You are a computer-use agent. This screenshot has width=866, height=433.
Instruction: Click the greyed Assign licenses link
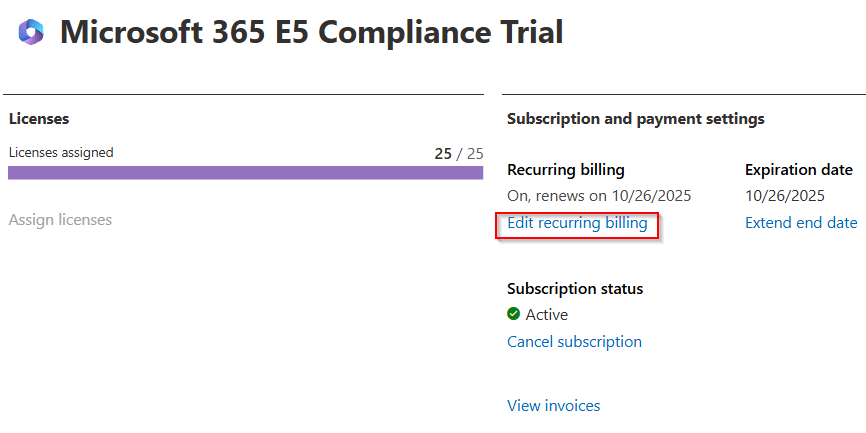60,219
